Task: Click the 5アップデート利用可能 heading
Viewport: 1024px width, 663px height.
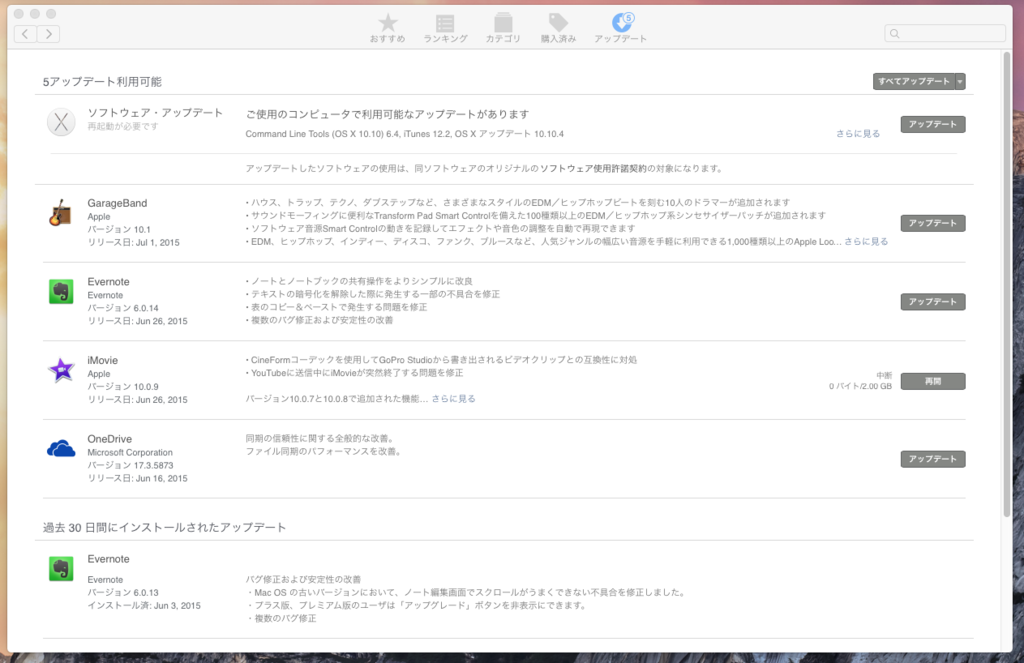Action: tap(103, 82)
